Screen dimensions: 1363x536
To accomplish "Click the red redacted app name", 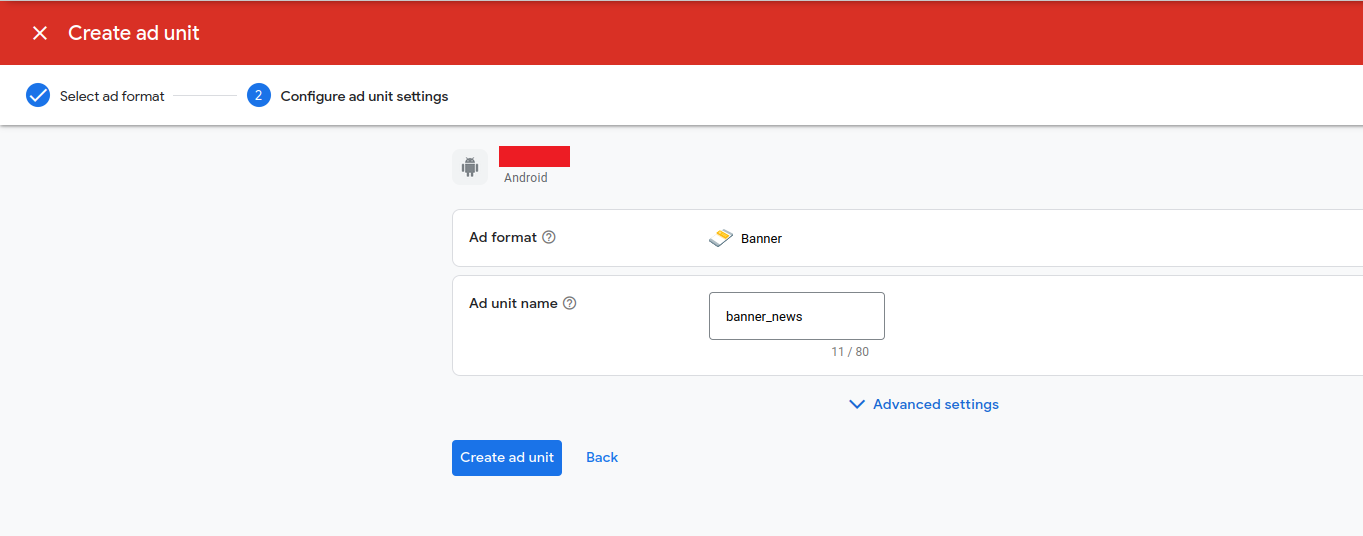I will [534, 156].
